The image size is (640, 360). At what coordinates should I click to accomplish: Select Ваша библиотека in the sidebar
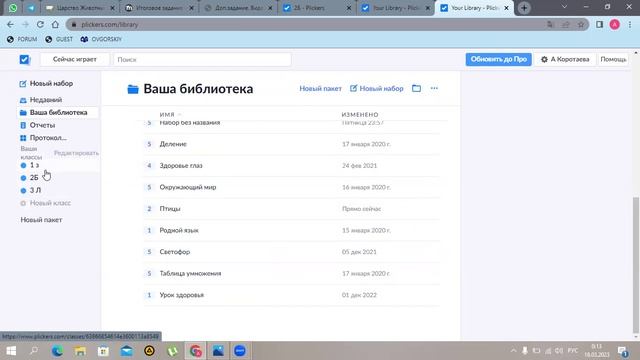pos(58,112)
